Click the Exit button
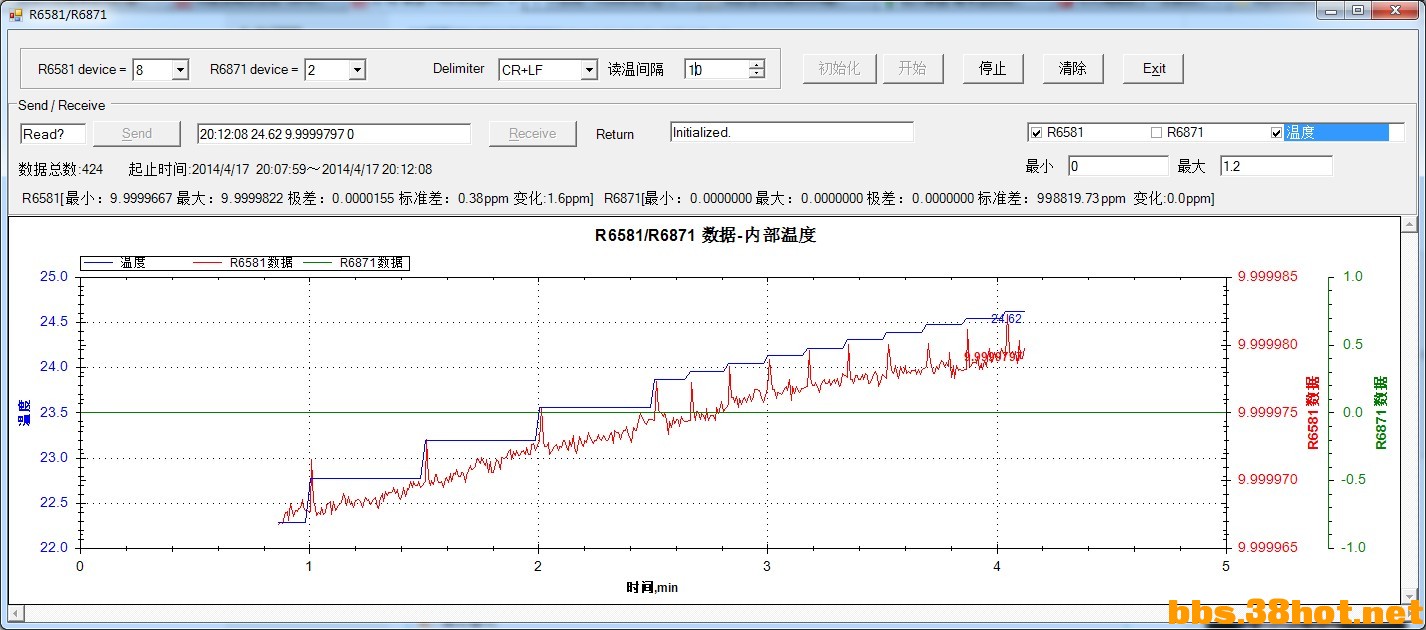Image resolution: width=1426 pixels, height=630 pixels. click(x=1154, y=69)
